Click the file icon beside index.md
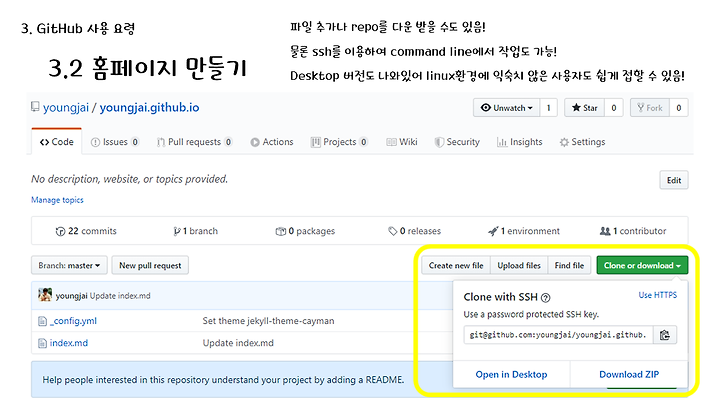The width and height of the screenshot is (720, 405). pyautogui.click(x=42, y=343)
